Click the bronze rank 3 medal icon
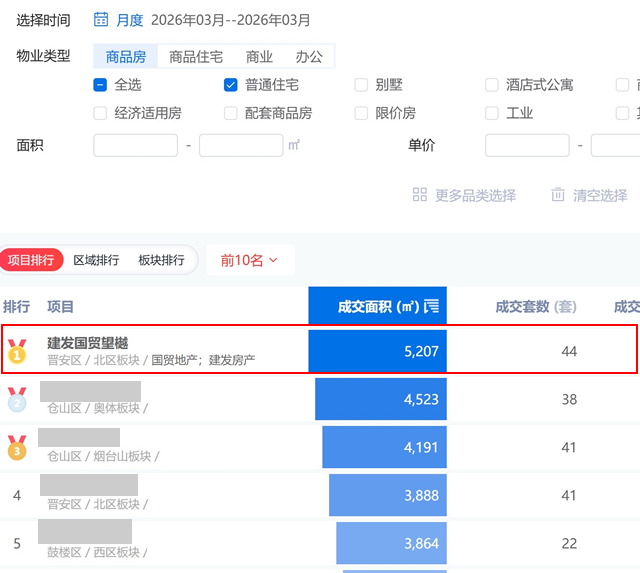Screen dimensions: 640x573 (17, 447)
